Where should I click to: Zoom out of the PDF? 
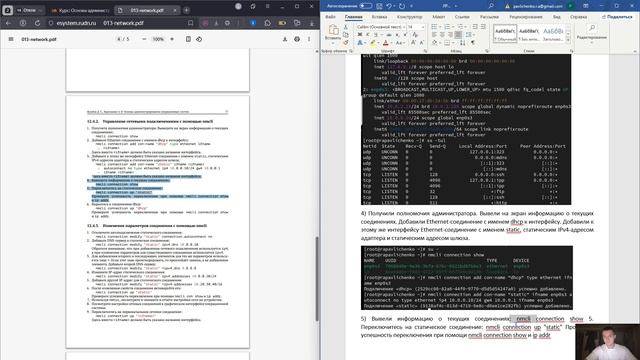(144, 39)
